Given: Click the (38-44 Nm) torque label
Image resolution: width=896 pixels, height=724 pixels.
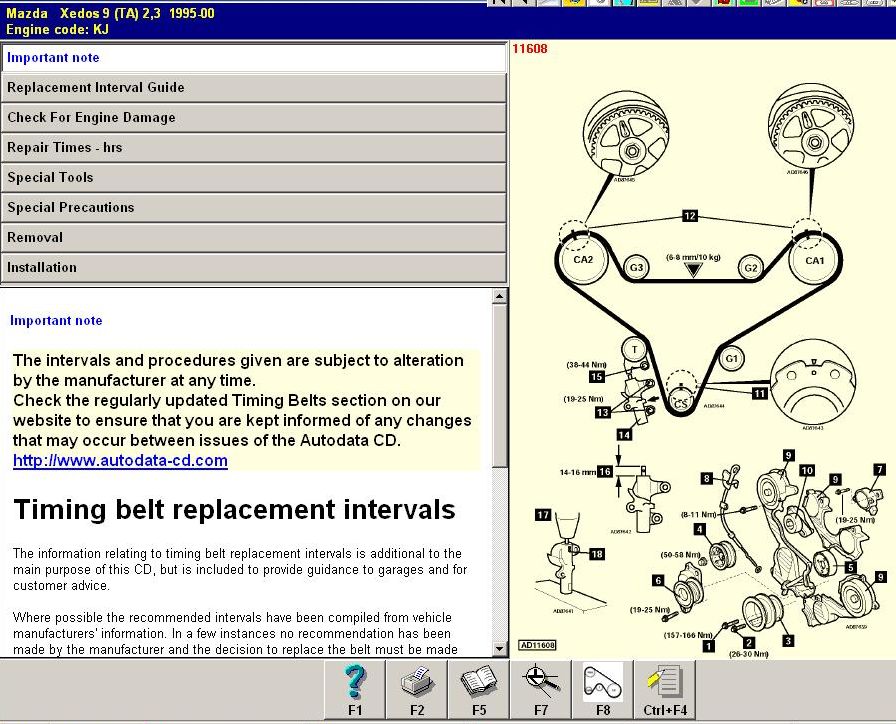Looking at the screenshot, I should coord(586,365).
